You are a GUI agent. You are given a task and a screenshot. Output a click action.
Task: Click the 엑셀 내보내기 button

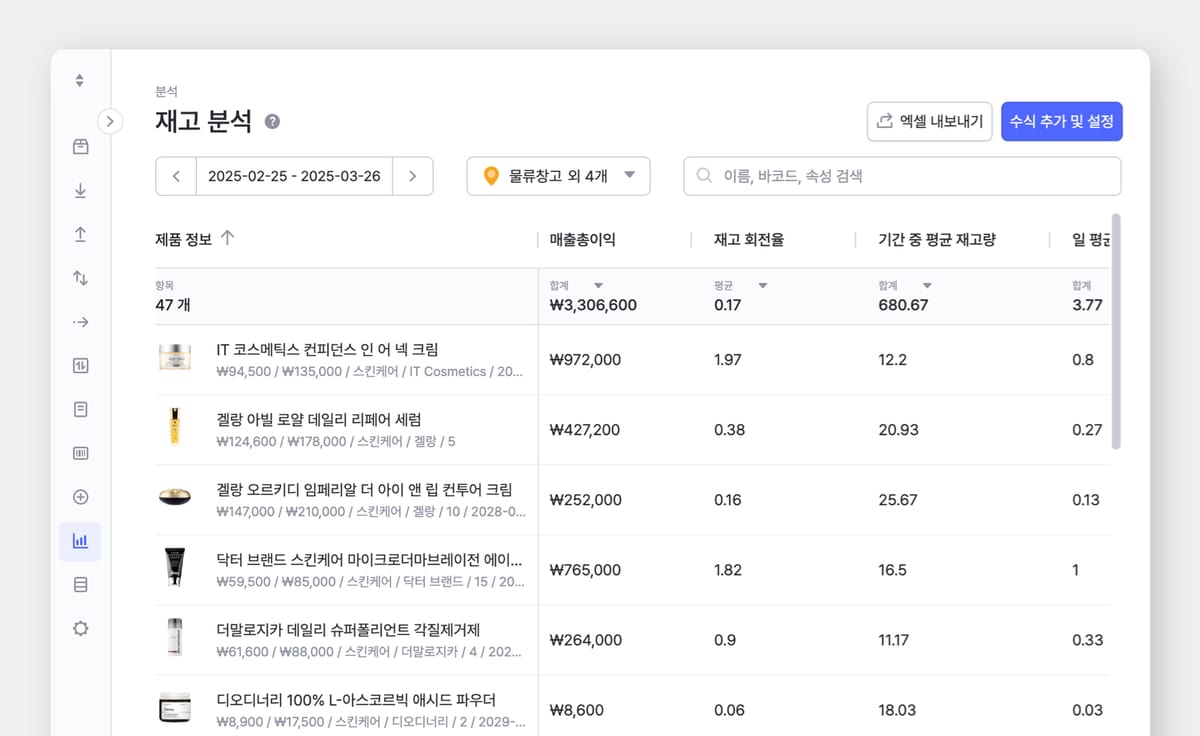(930, 121)
